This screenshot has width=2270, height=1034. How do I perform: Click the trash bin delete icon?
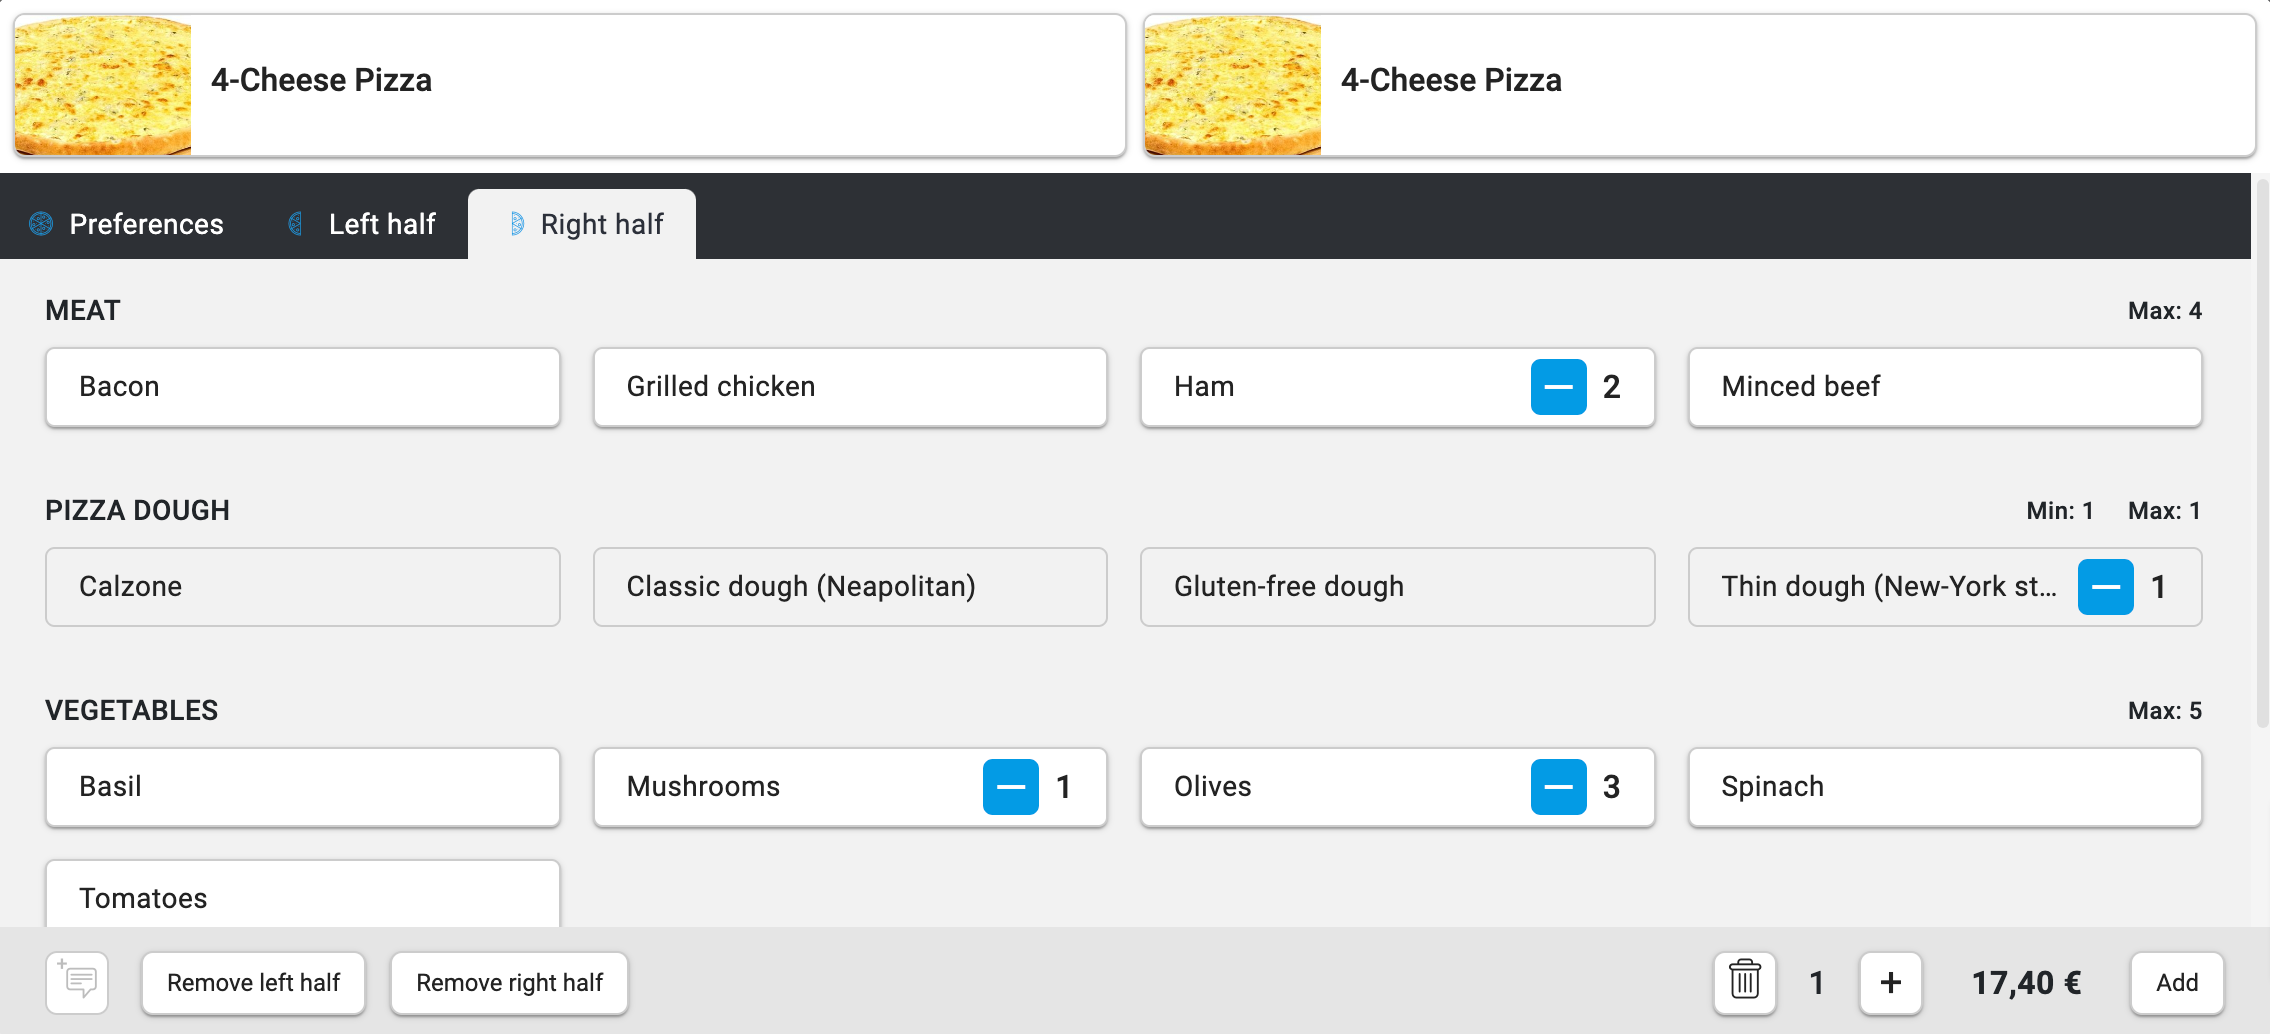[1744, 982]
